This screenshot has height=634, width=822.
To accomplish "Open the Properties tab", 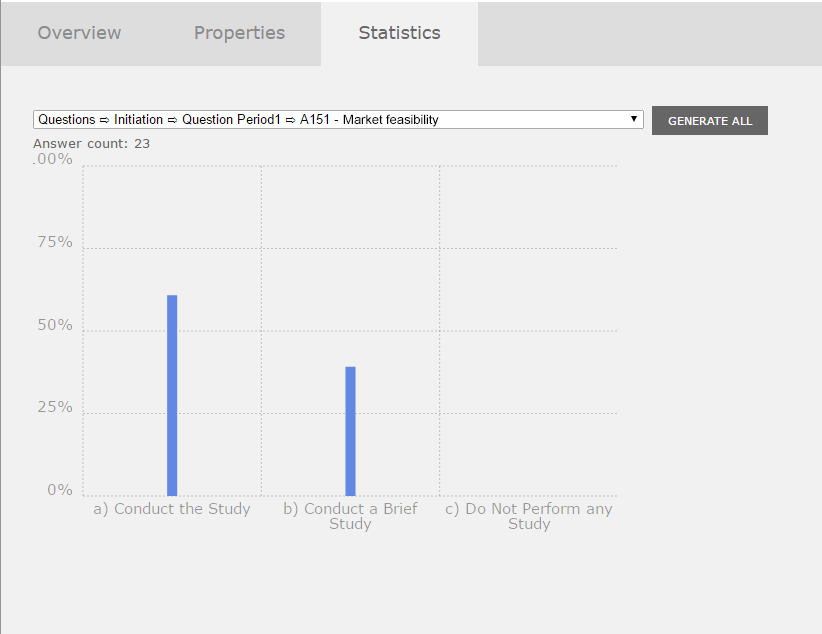I will [239, 33].
